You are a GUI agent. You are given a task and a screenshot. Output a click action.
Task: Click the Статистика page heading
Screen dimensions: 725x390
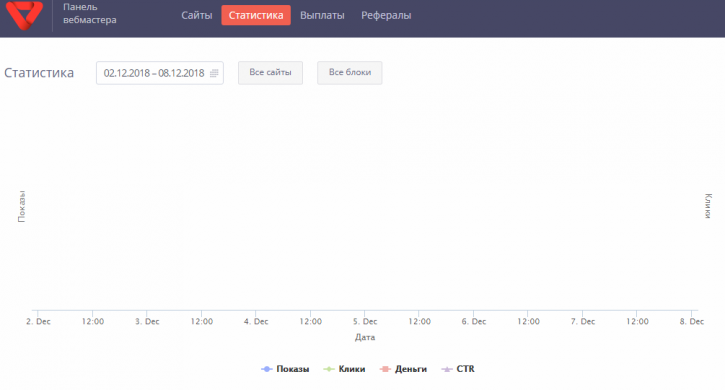(x=39, y=73)
